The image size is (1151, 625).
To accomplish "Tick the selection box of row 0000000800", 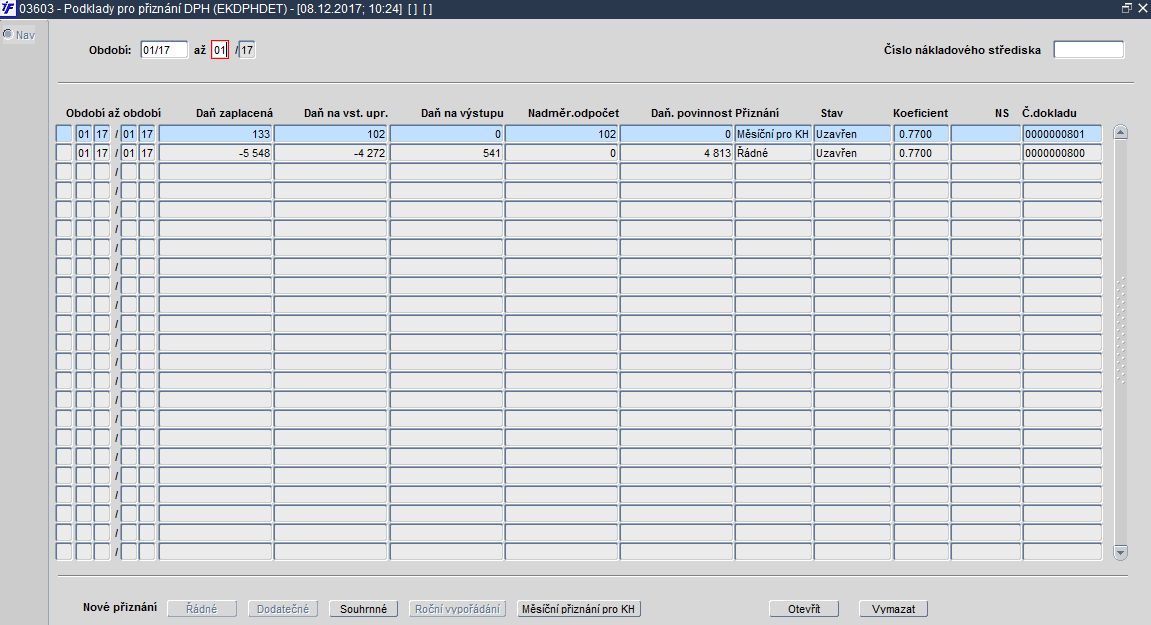I will [x=64, y=153].
